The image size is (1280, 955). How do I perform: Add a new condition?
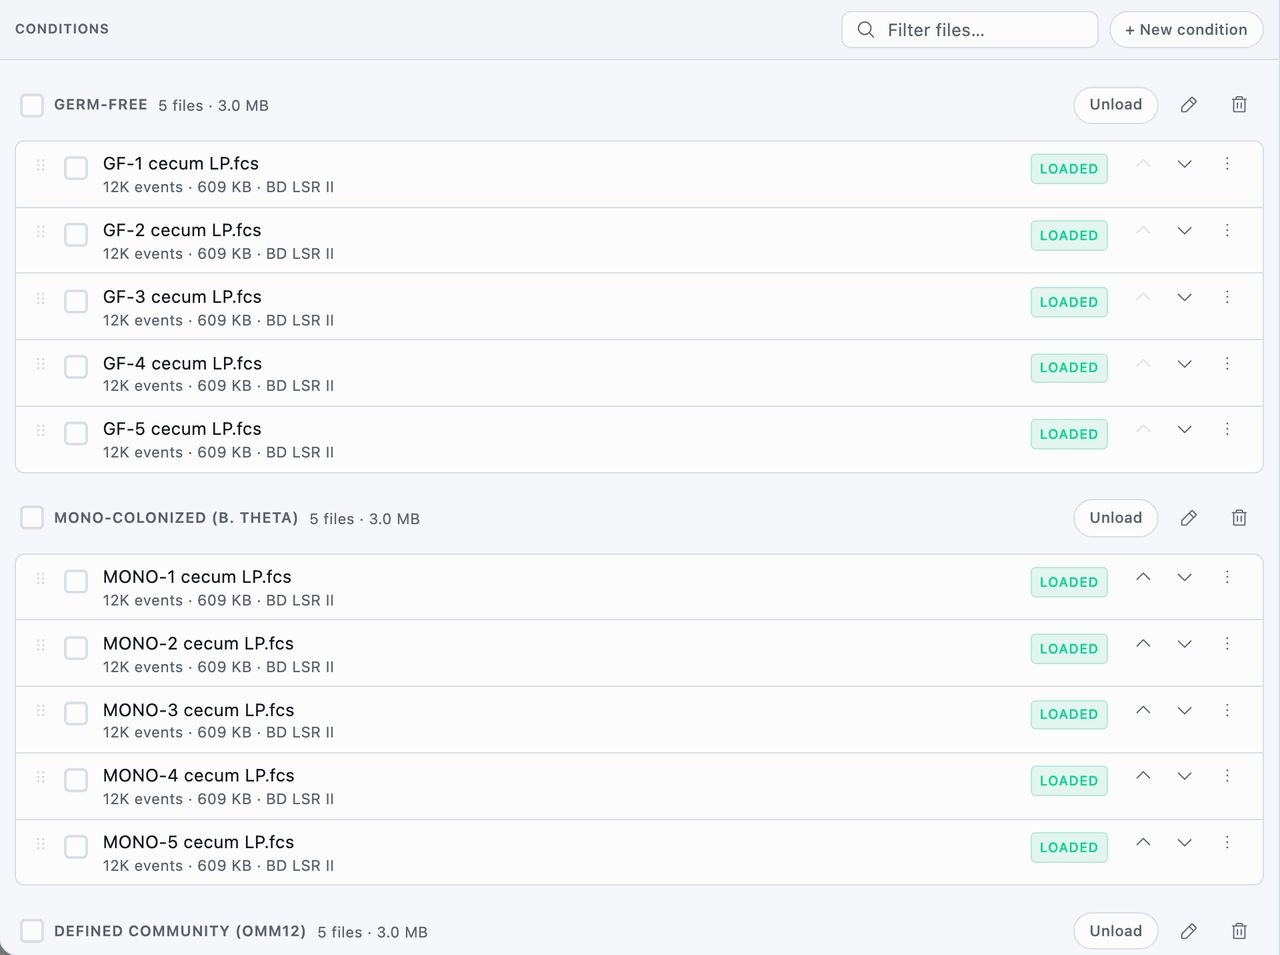click(x=1186, y=30)
